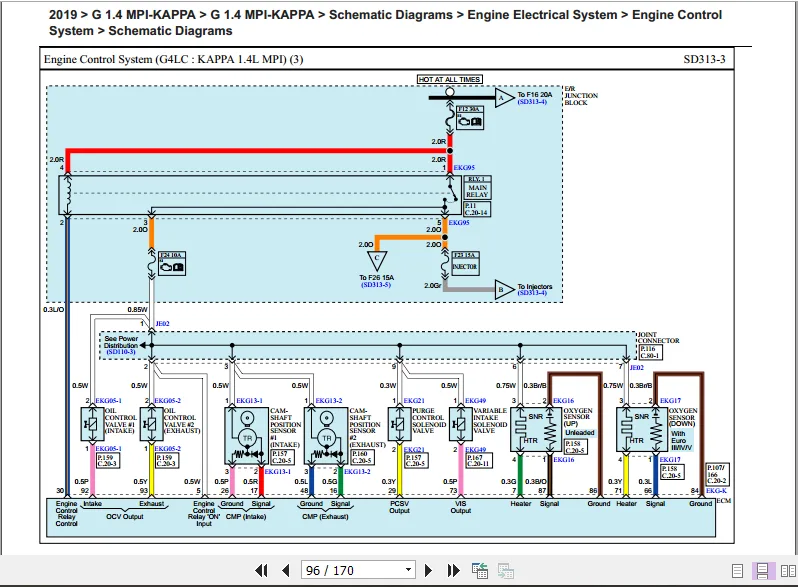Click the variable intake solenoid valve symbol
The height and width of the screenshot is (587, 798).
pyautogui.click(x=461, y=424)
